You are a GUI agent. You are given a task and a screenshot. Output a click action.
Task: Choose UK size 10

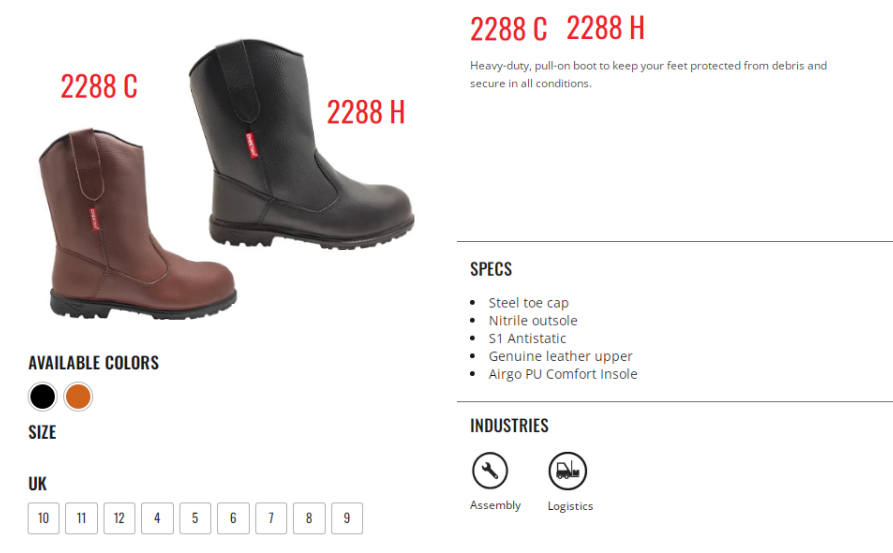point(43,518)
